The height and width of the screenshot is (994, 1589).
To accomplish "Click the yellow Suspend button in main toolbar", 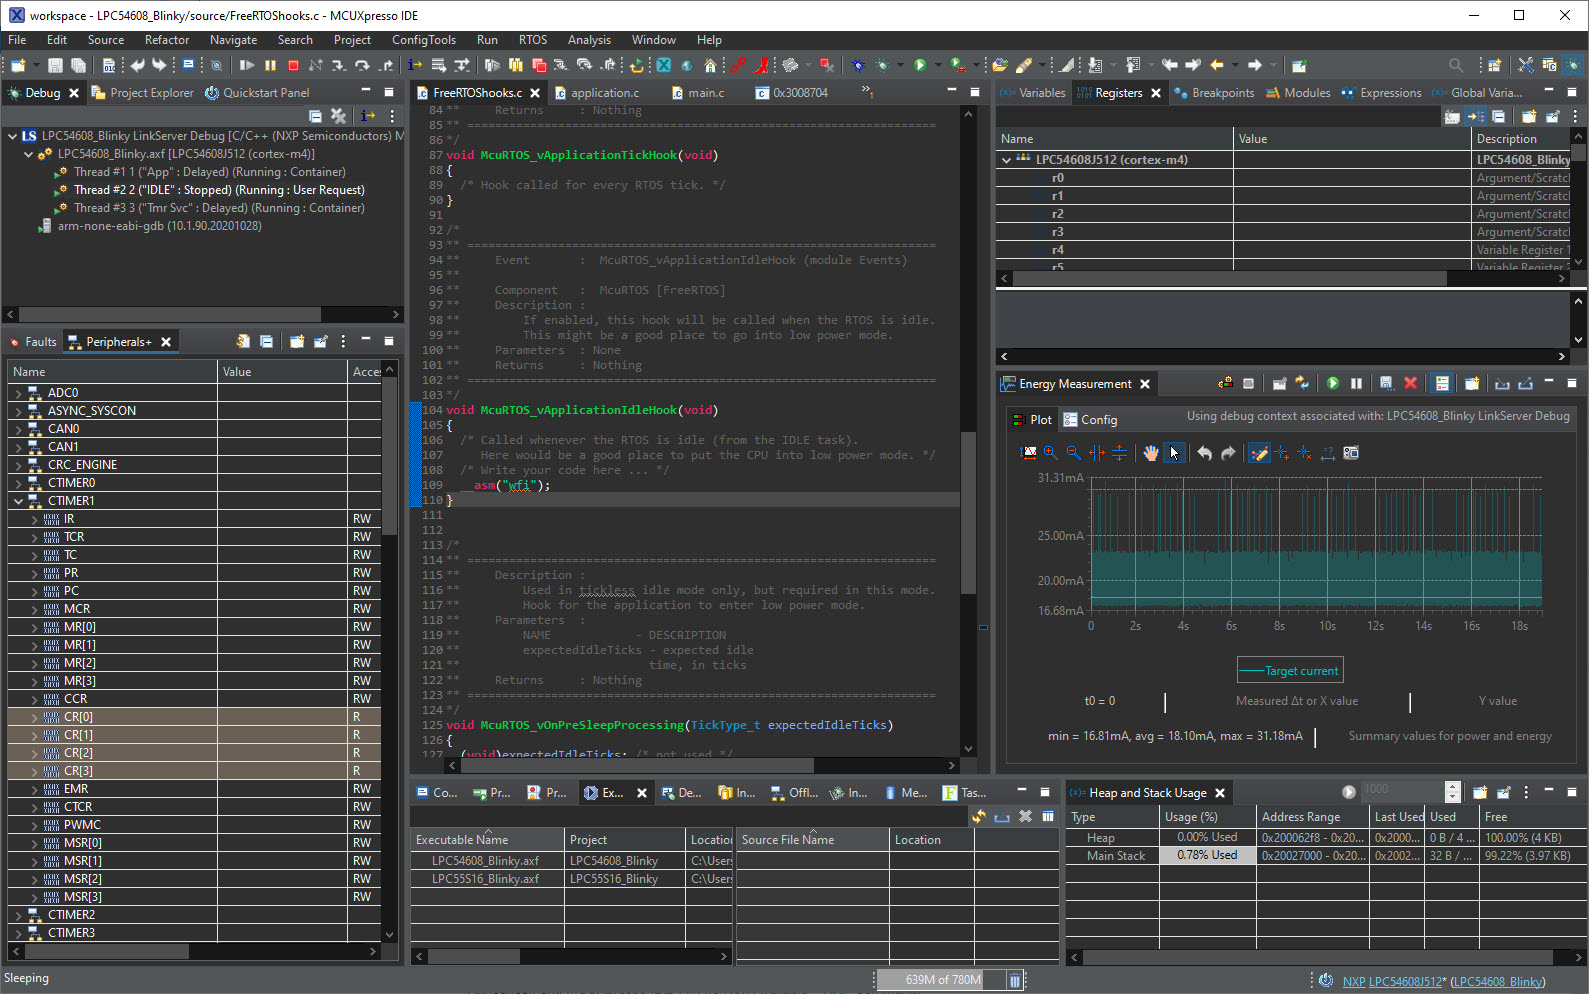I will pos(270,65).
